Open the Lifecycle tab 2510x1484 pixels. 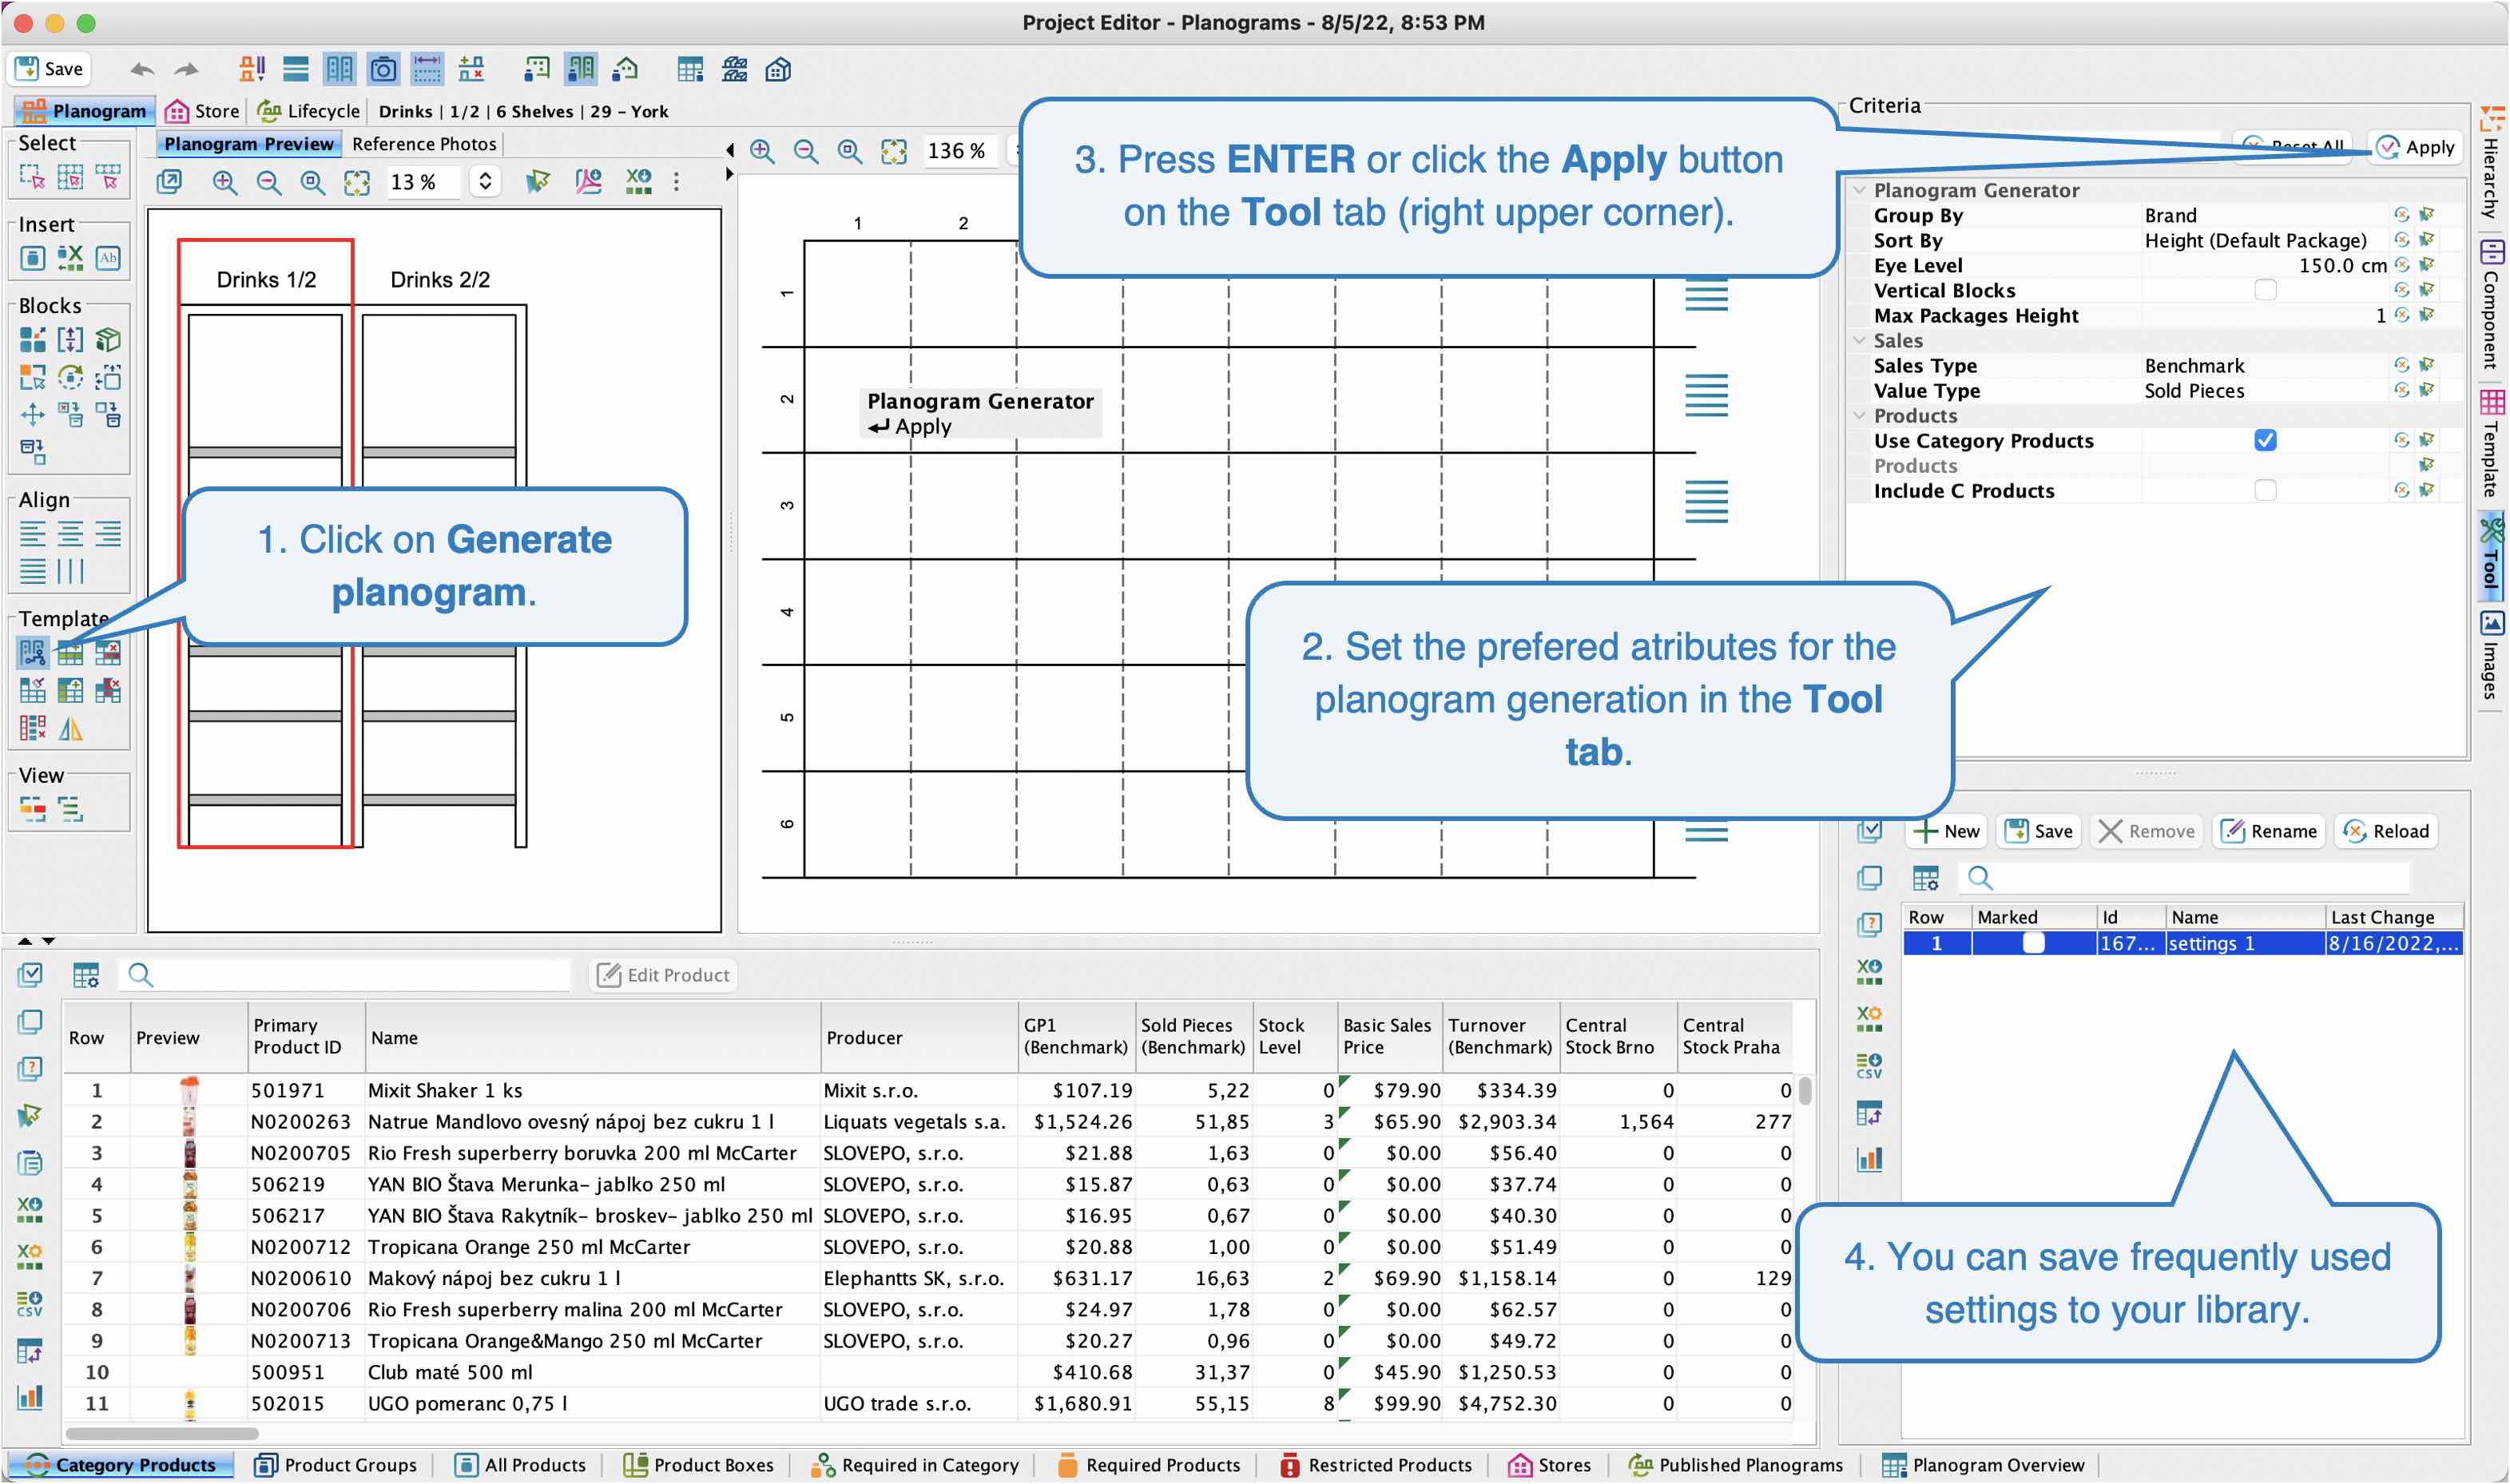click(308, 111)
